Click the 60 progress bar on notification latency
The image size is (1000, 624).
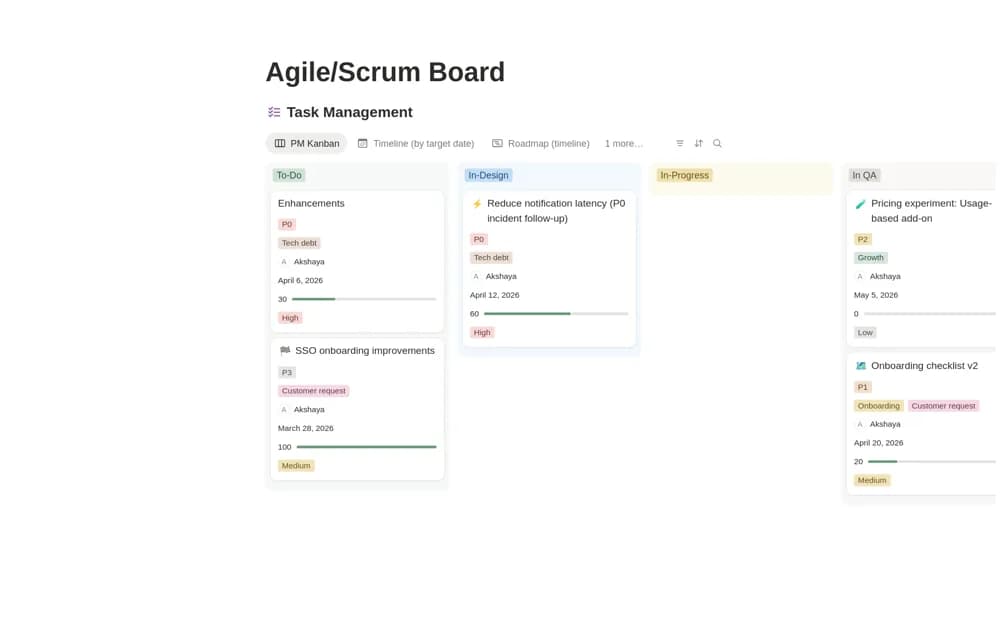[556, 314]
